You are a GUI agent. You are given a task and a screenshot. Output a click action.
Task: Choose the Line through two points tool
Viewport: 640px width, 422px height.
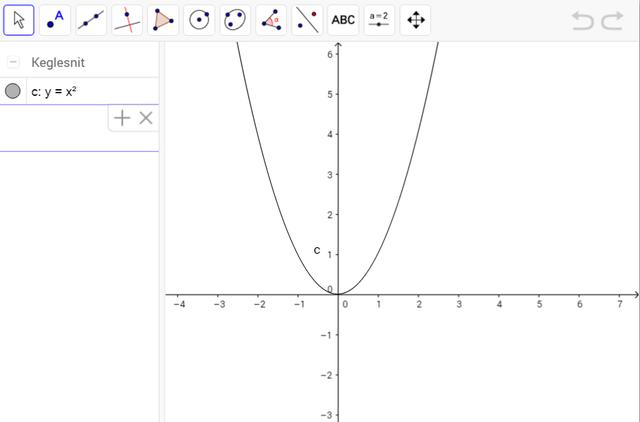point(91,20)
